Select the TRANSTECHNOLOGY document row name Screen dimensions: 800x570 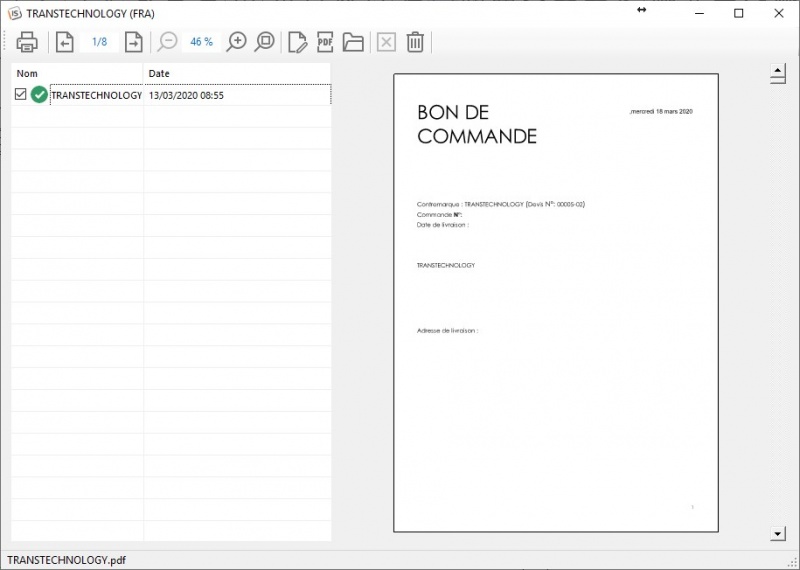point(96,95)
